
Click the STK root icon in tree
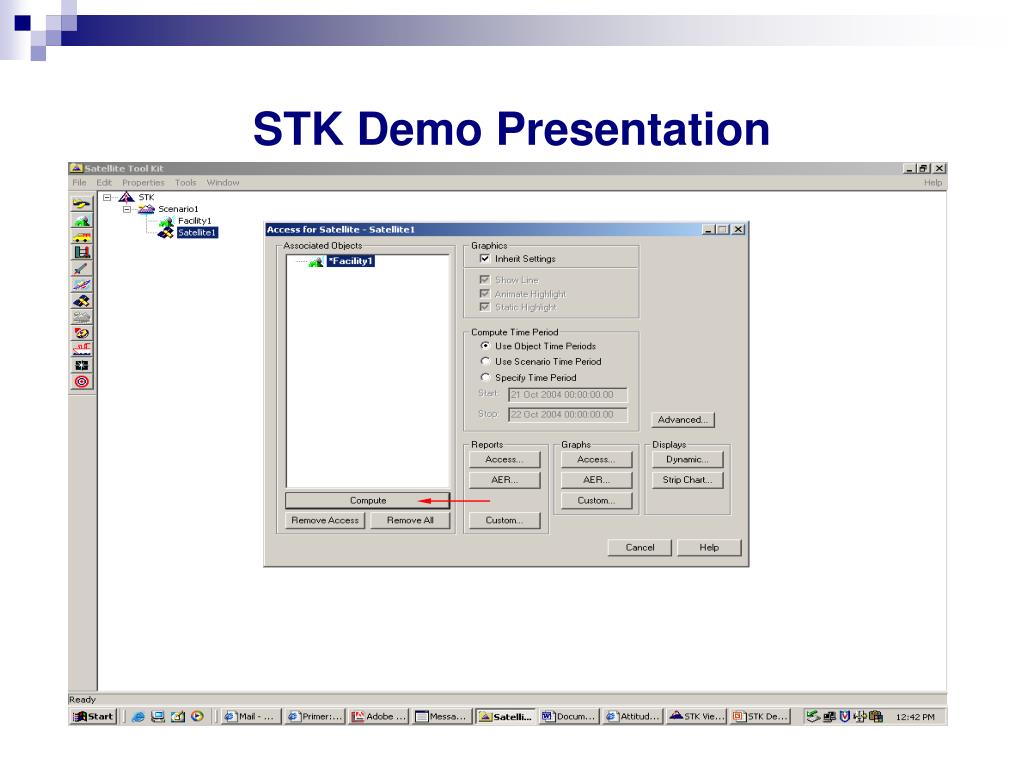[x=126, y=197]
